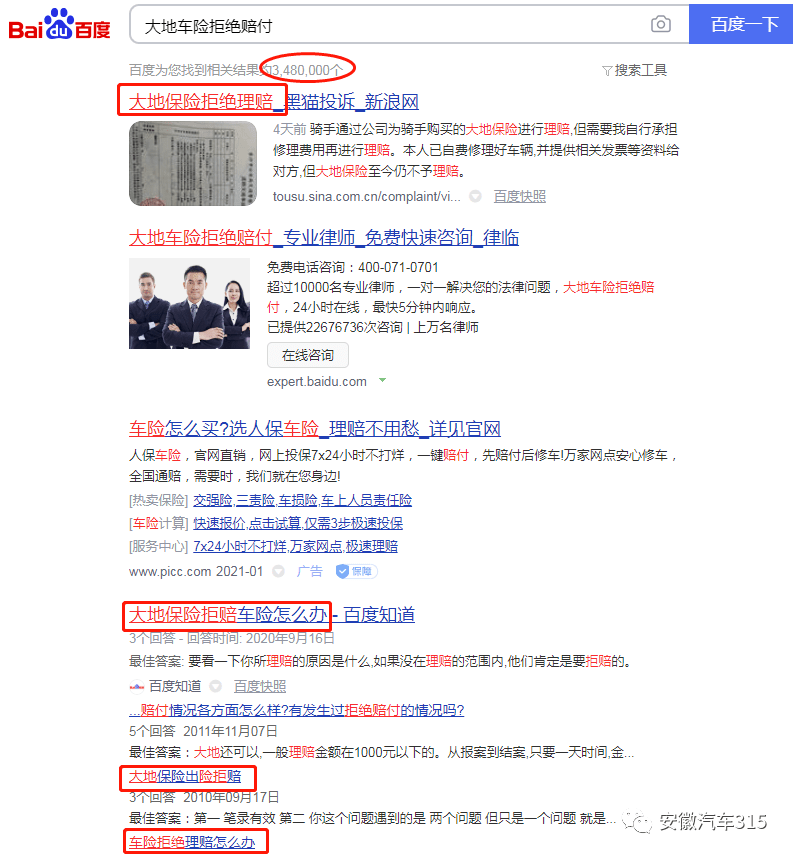This screenshot has height=856, width=793.
Task: Click the tousu.sina.com.cn/complaint URL text
Action: coord(367,197)
